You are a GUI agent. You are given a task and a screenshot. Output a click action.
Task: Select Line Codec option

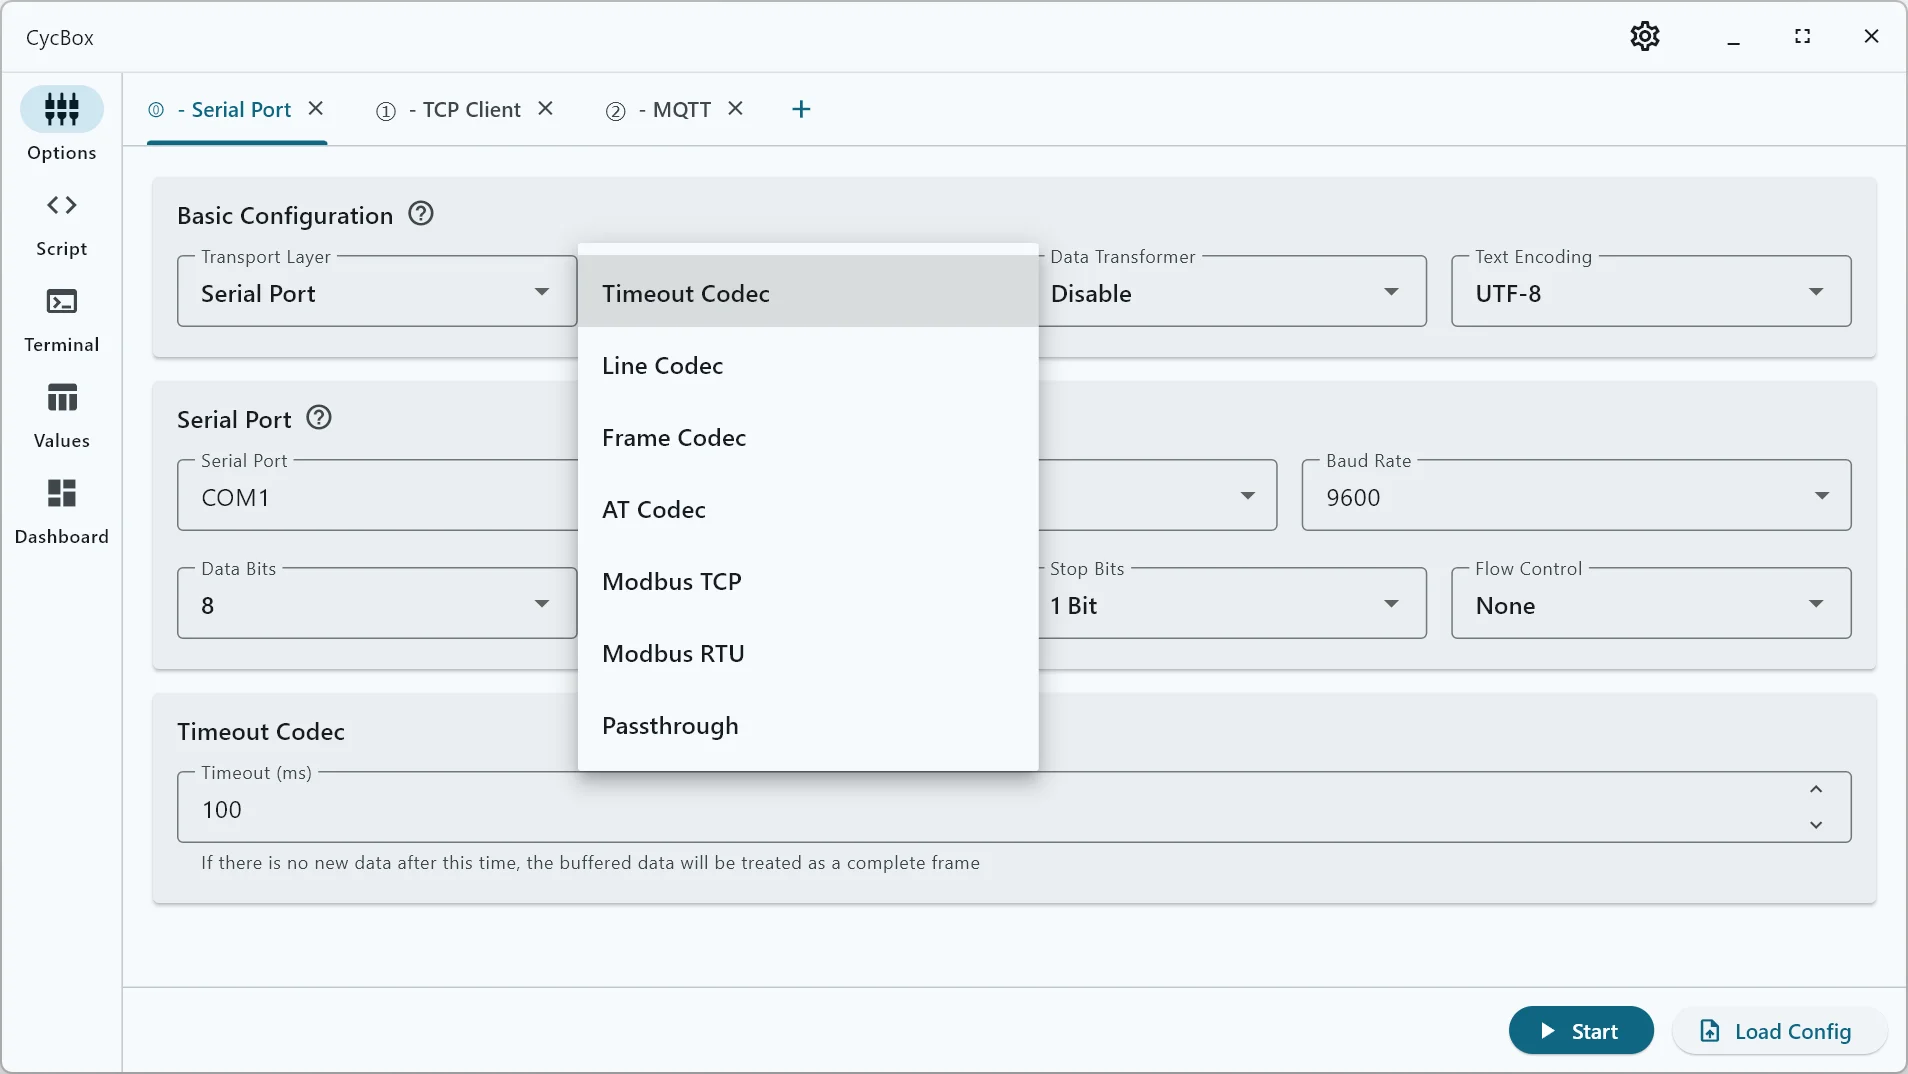point(662,366)
